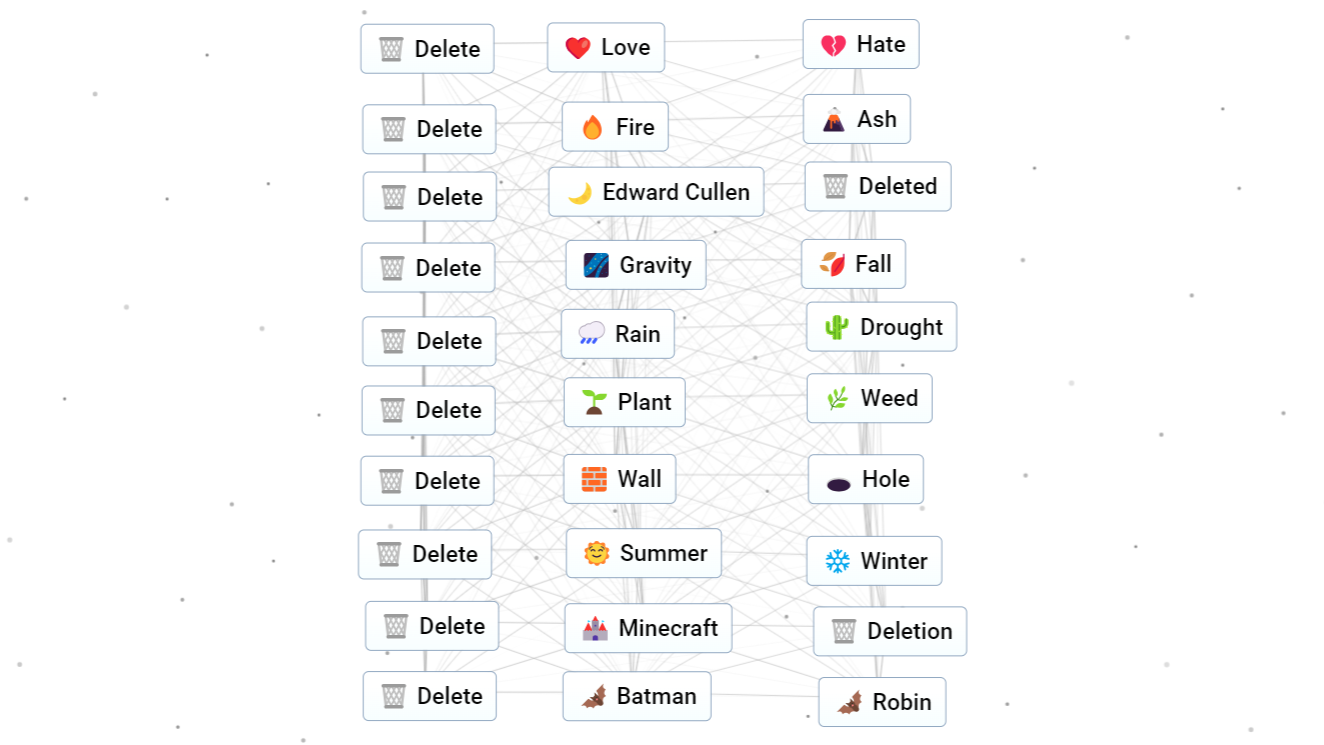The width and height of the screenshot is (1324, 745).
Task: Select the Robin element tile
Action: [882, 702]
